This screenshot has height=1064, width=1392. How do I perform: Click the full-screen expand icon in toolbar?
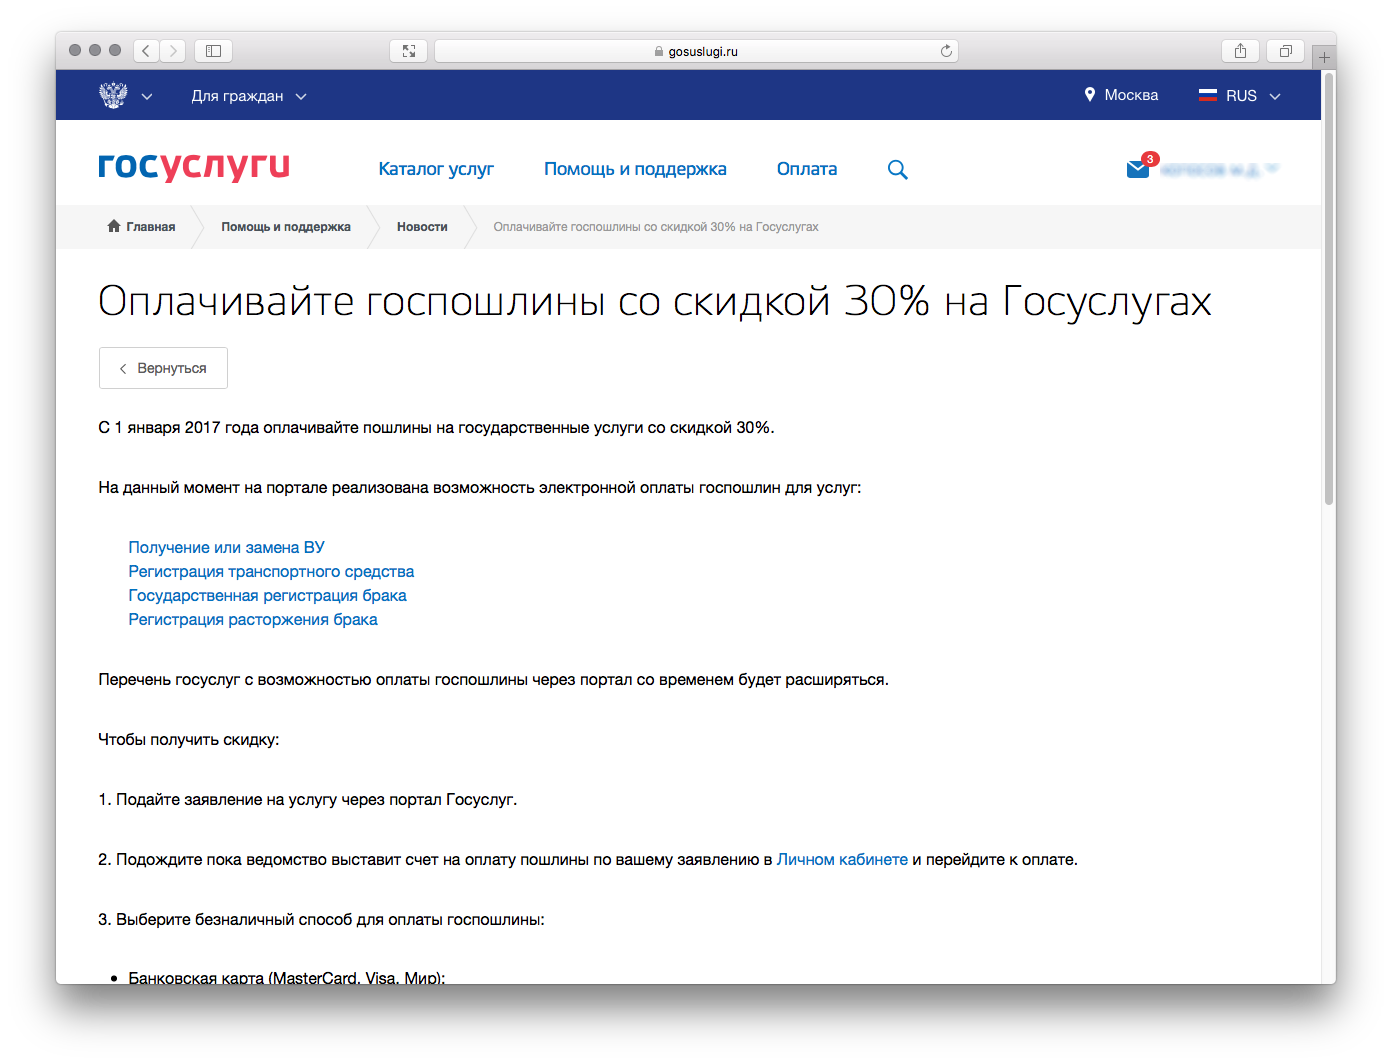coord(409,51)
